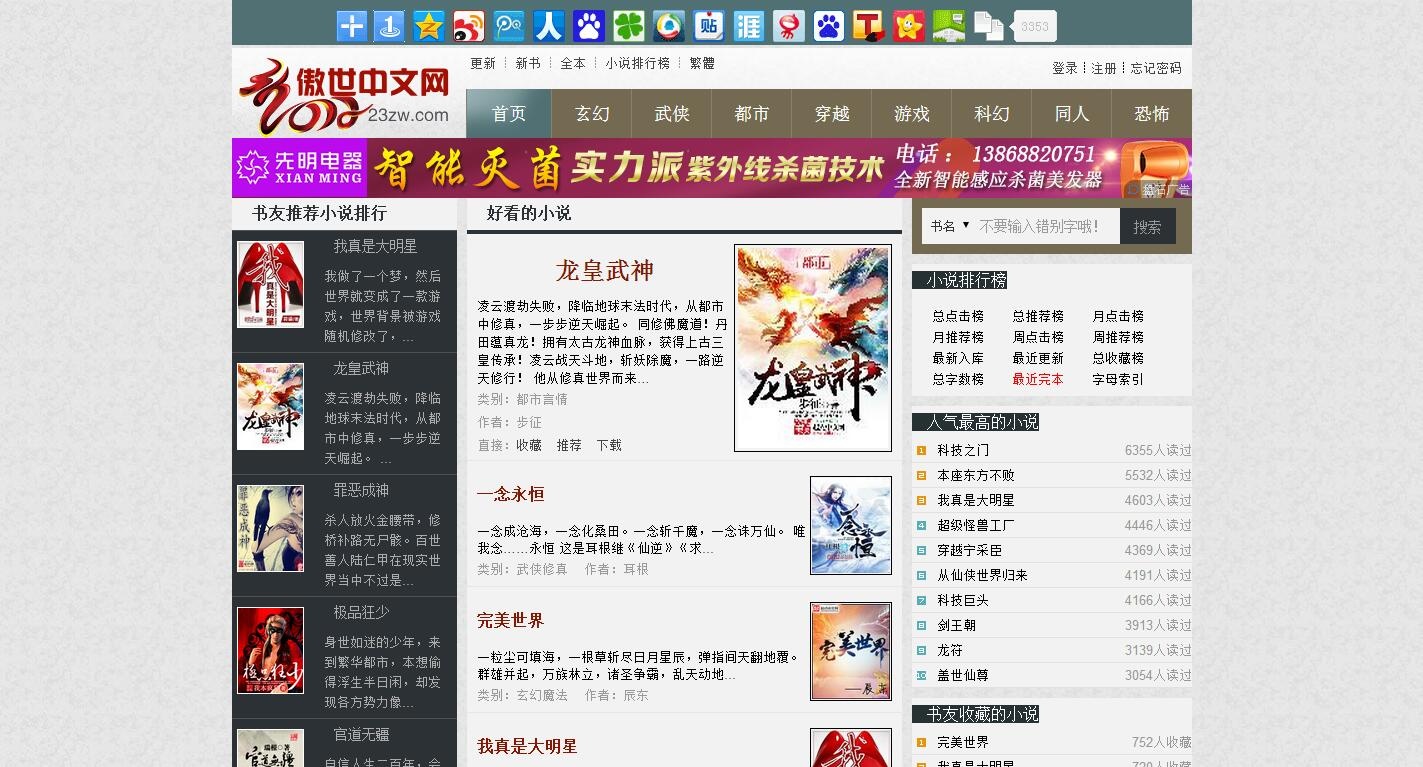Click the 登录 login link

1065,68
